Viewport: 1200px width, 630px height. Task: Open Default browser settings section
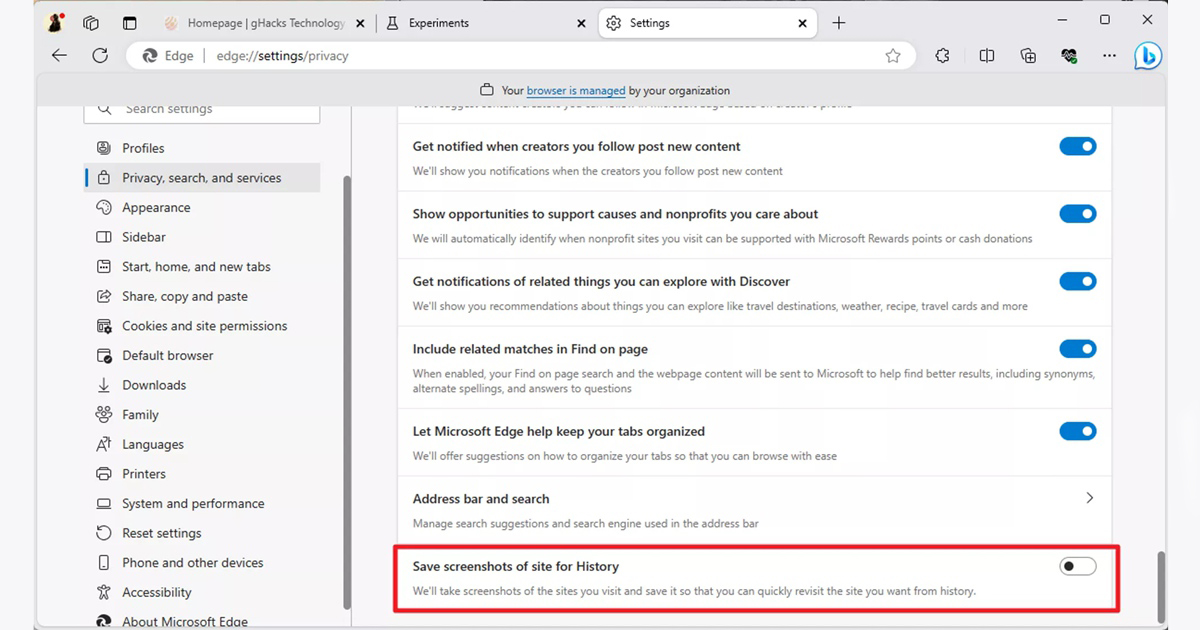tap(202, 355)
